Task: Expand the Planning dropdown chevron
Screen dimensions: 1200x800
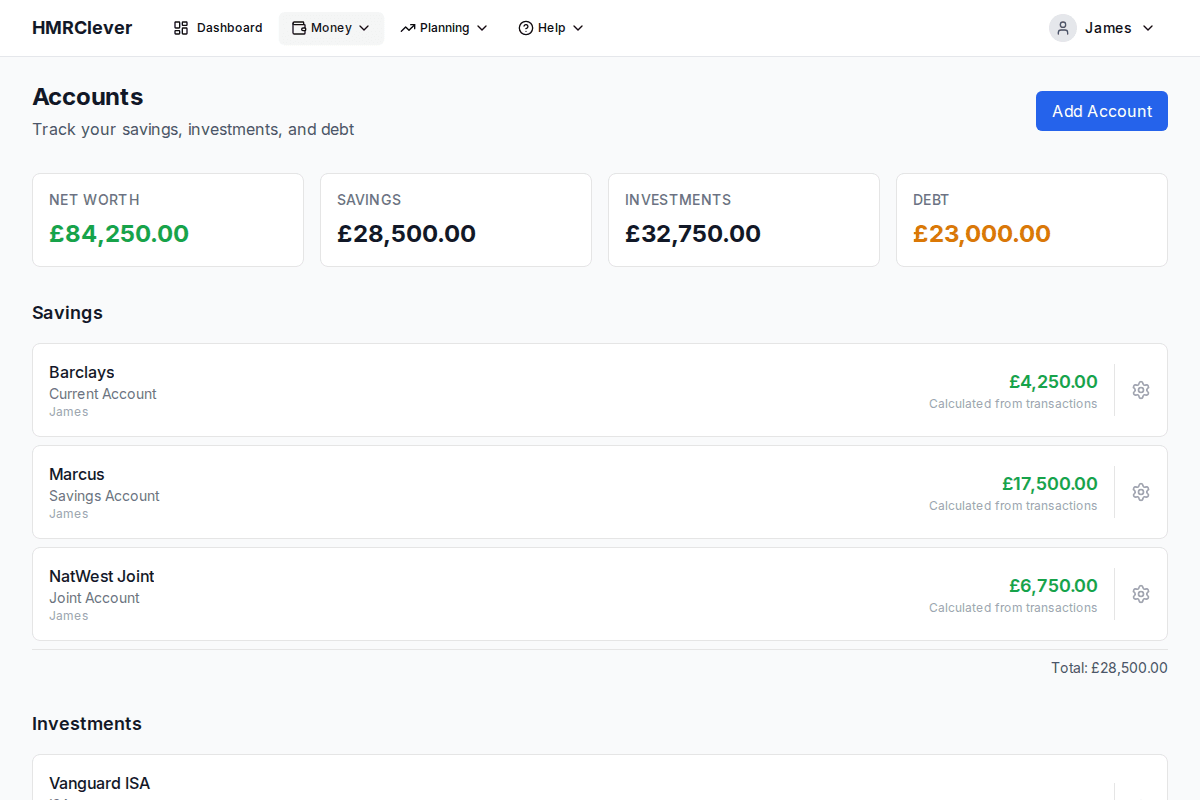Action: [483, 28]
